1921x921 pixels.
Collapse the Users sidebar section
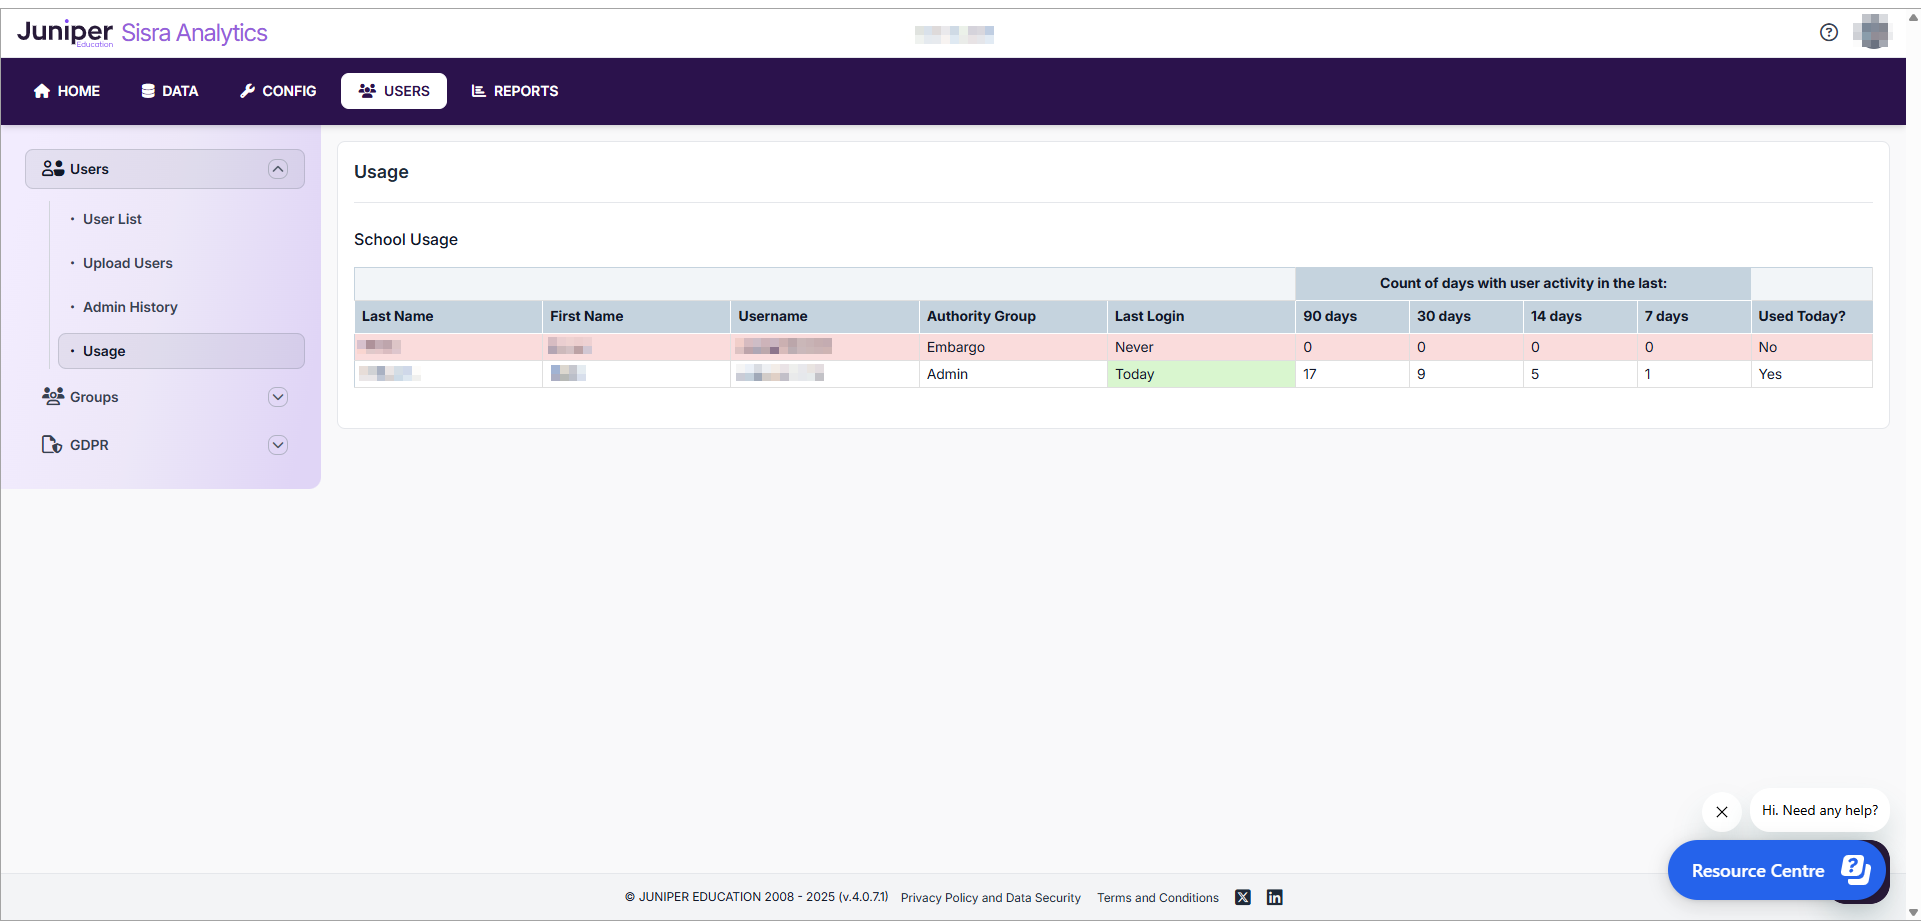point(278,169)
